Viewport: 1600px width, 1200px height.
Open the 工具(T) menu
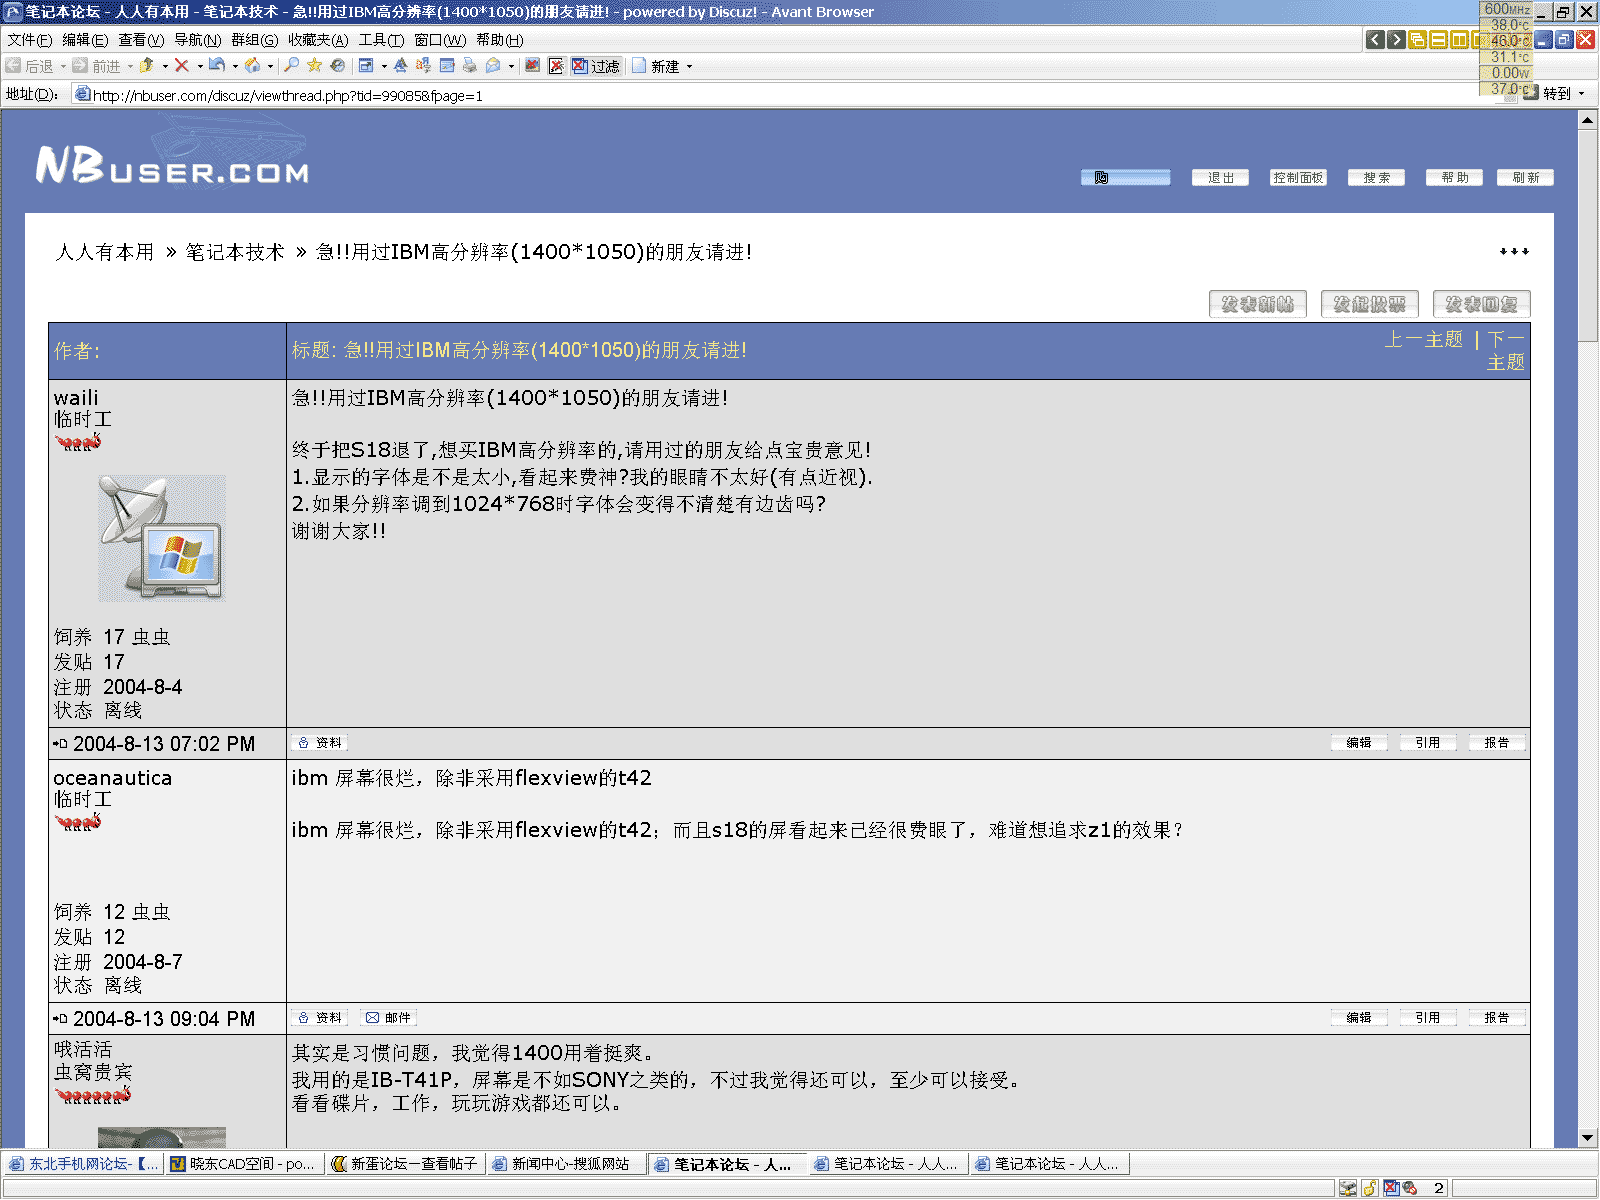(x=381, y=40)
